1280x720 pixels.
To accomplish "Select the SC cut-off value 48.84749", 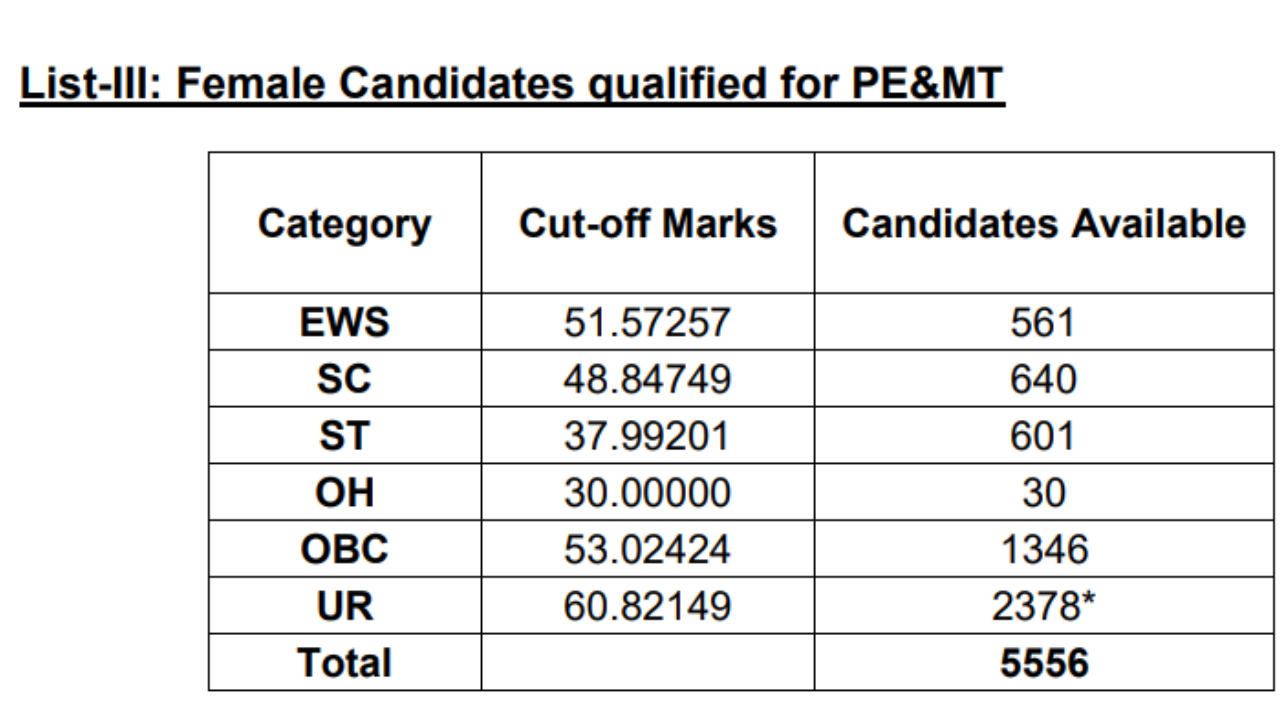I will click(647, 379).
